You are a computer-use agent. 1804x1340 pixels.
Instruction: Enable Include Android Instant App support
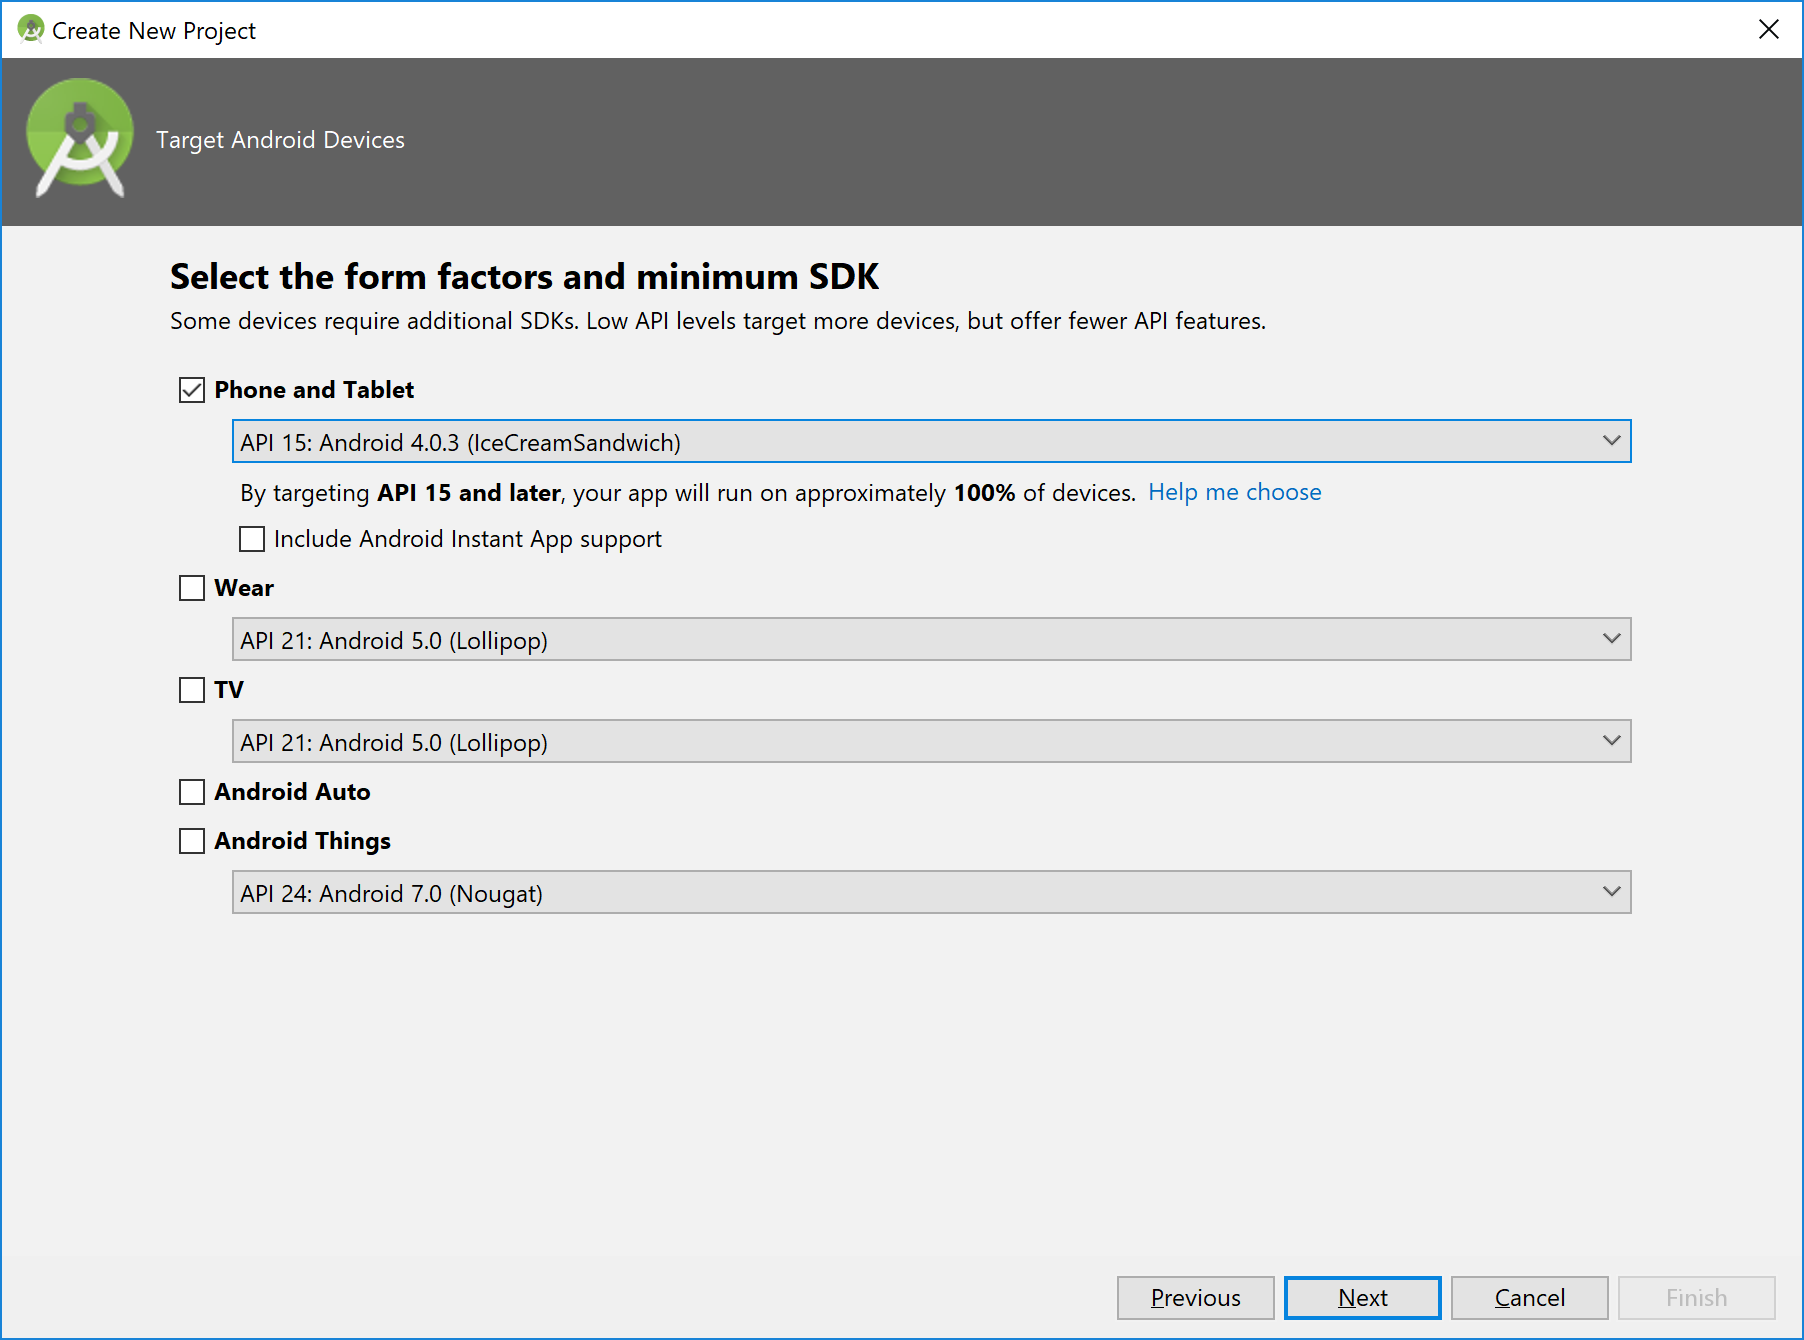[252, 539]
